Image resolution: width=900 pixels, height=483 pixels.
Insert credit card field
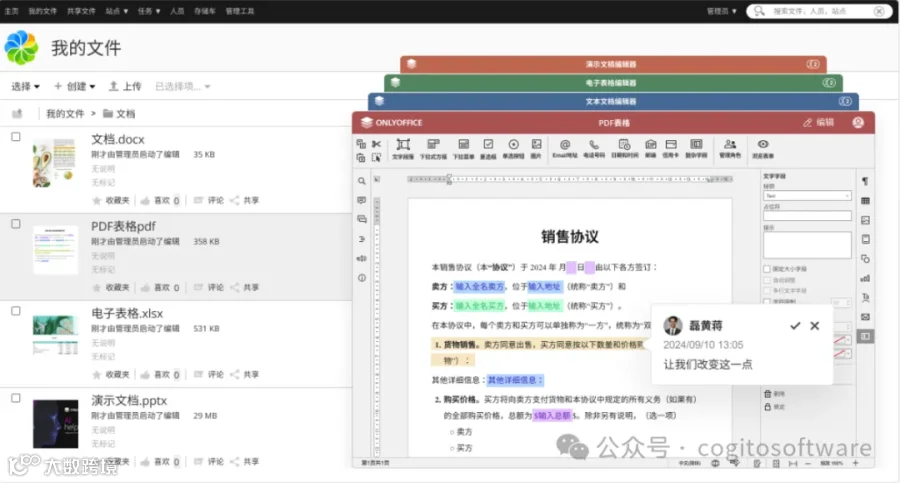click(671, 149)
